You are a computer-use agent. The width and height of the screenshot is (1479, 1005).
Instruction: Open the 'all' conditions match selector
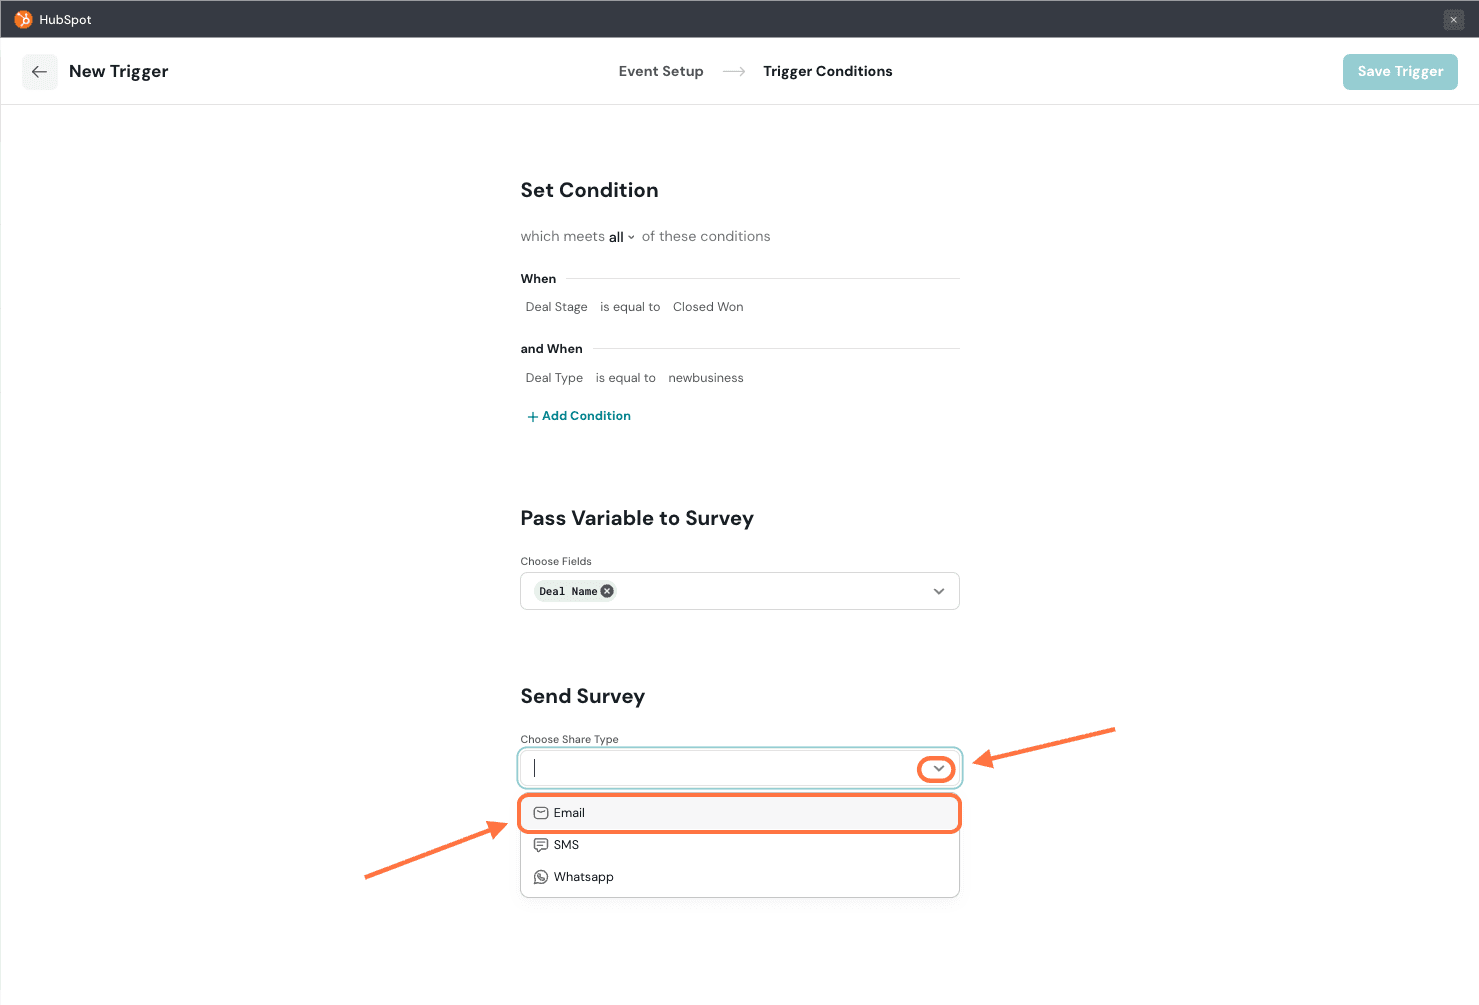click(621, 237)
